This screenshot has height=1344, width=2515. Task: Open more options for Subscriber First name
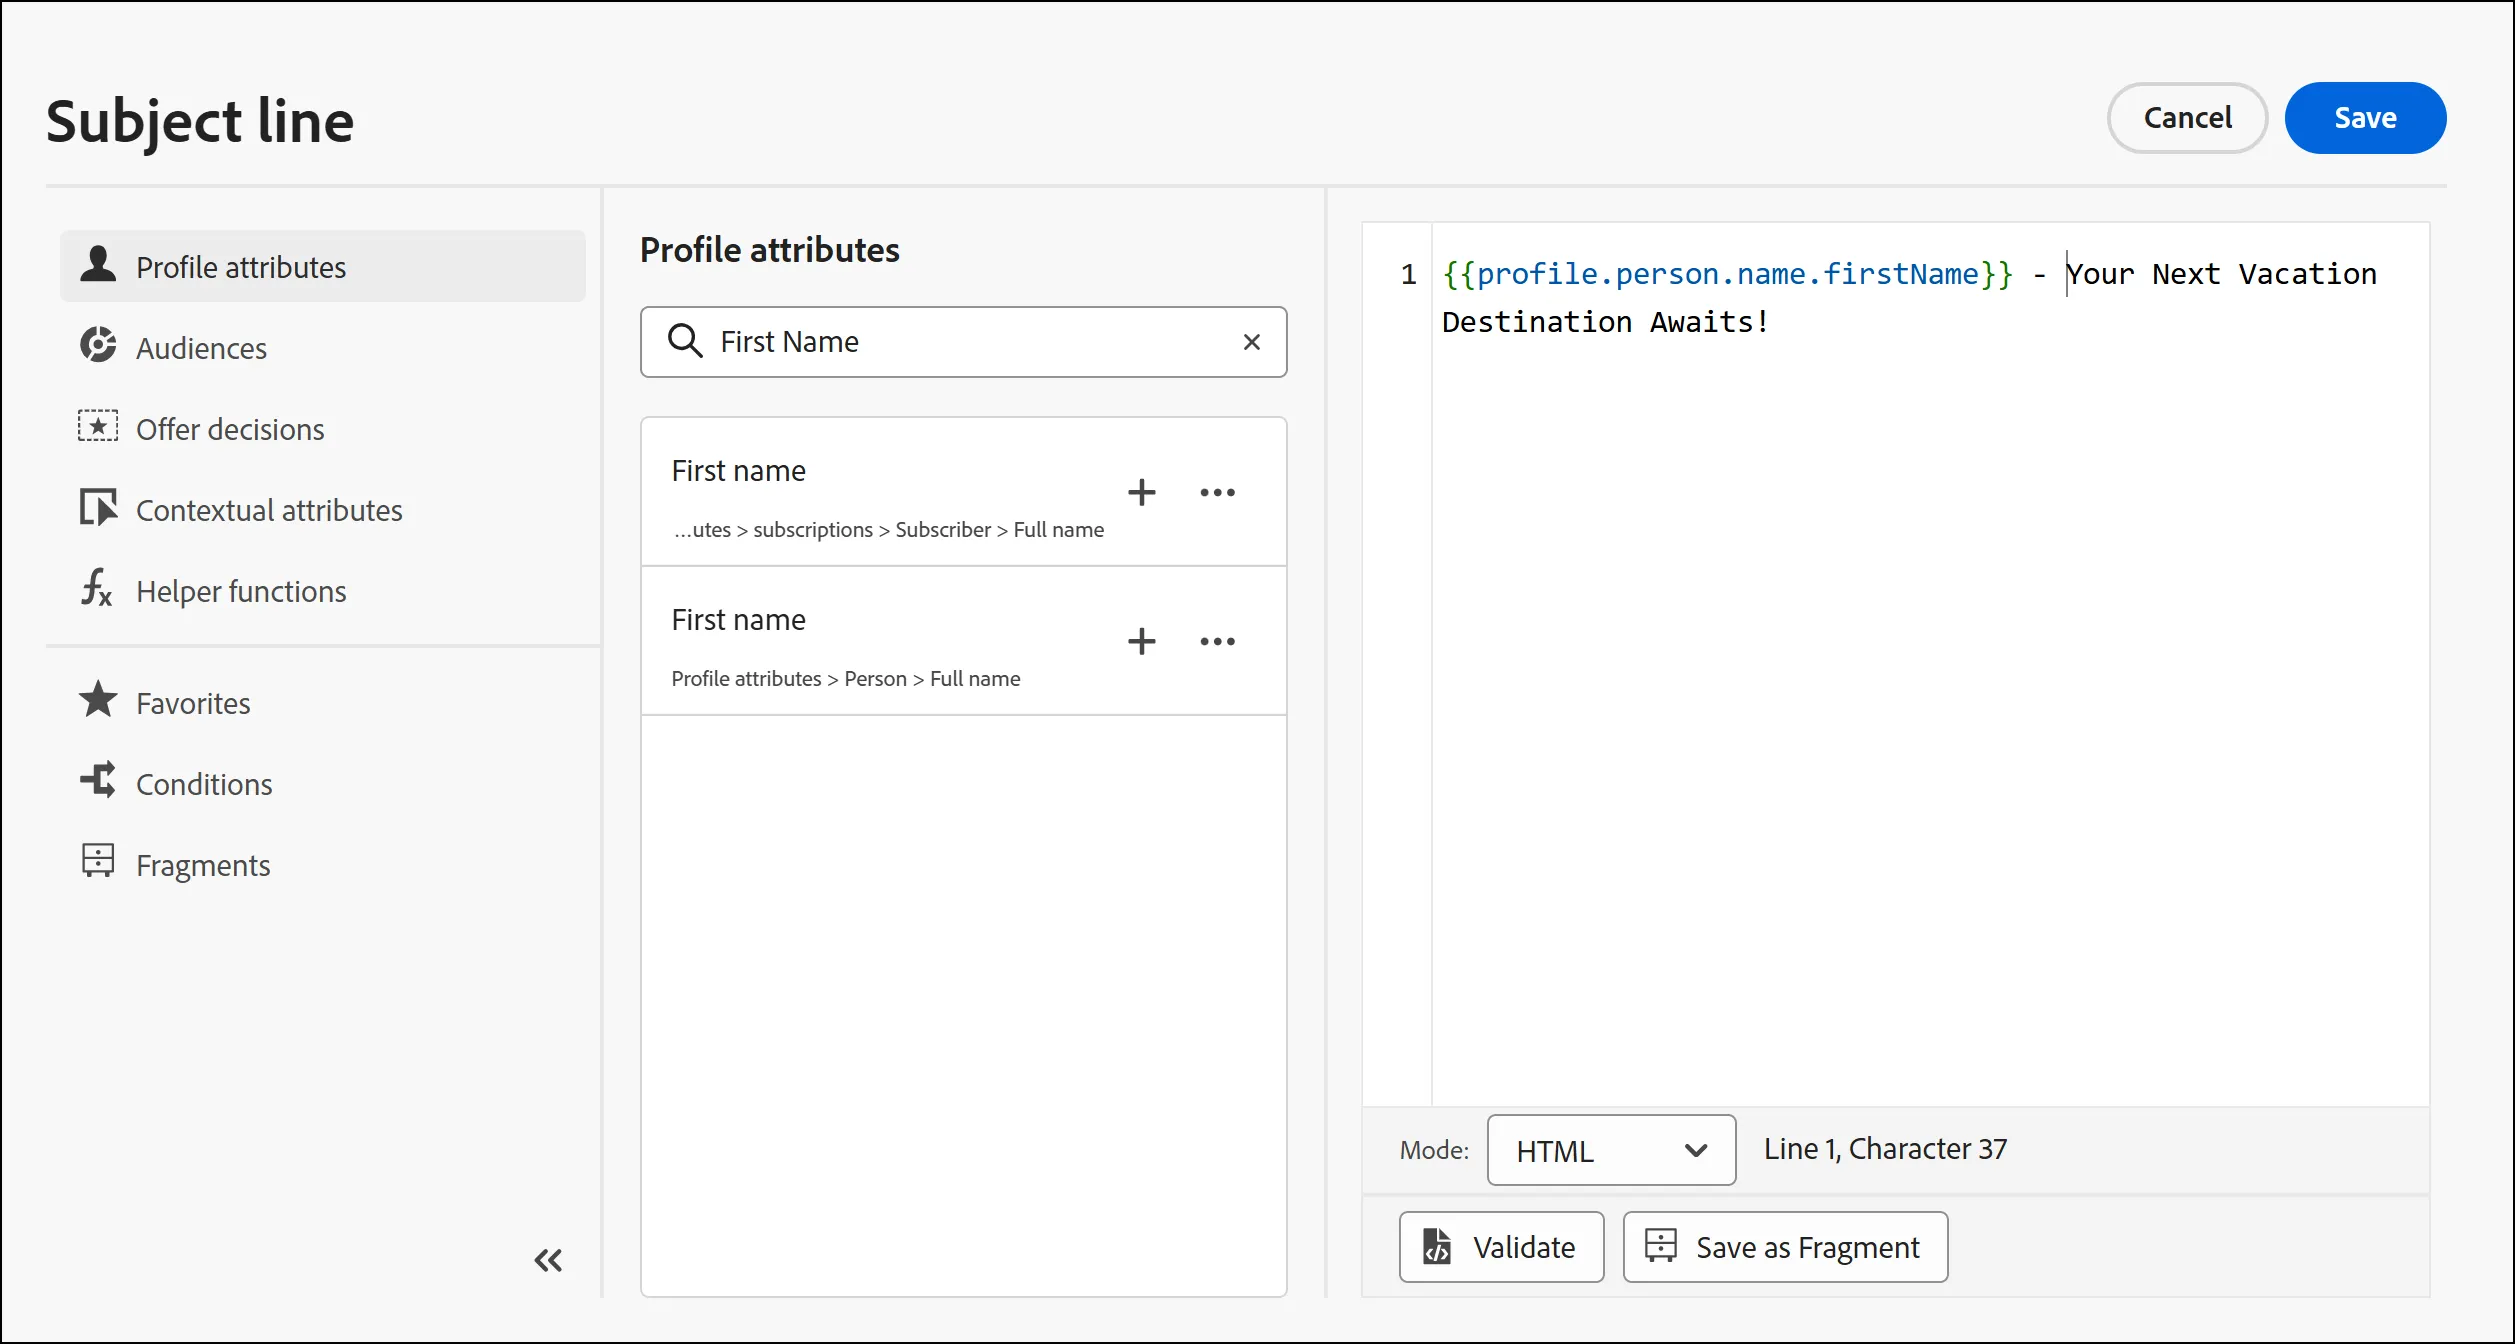1217,492
